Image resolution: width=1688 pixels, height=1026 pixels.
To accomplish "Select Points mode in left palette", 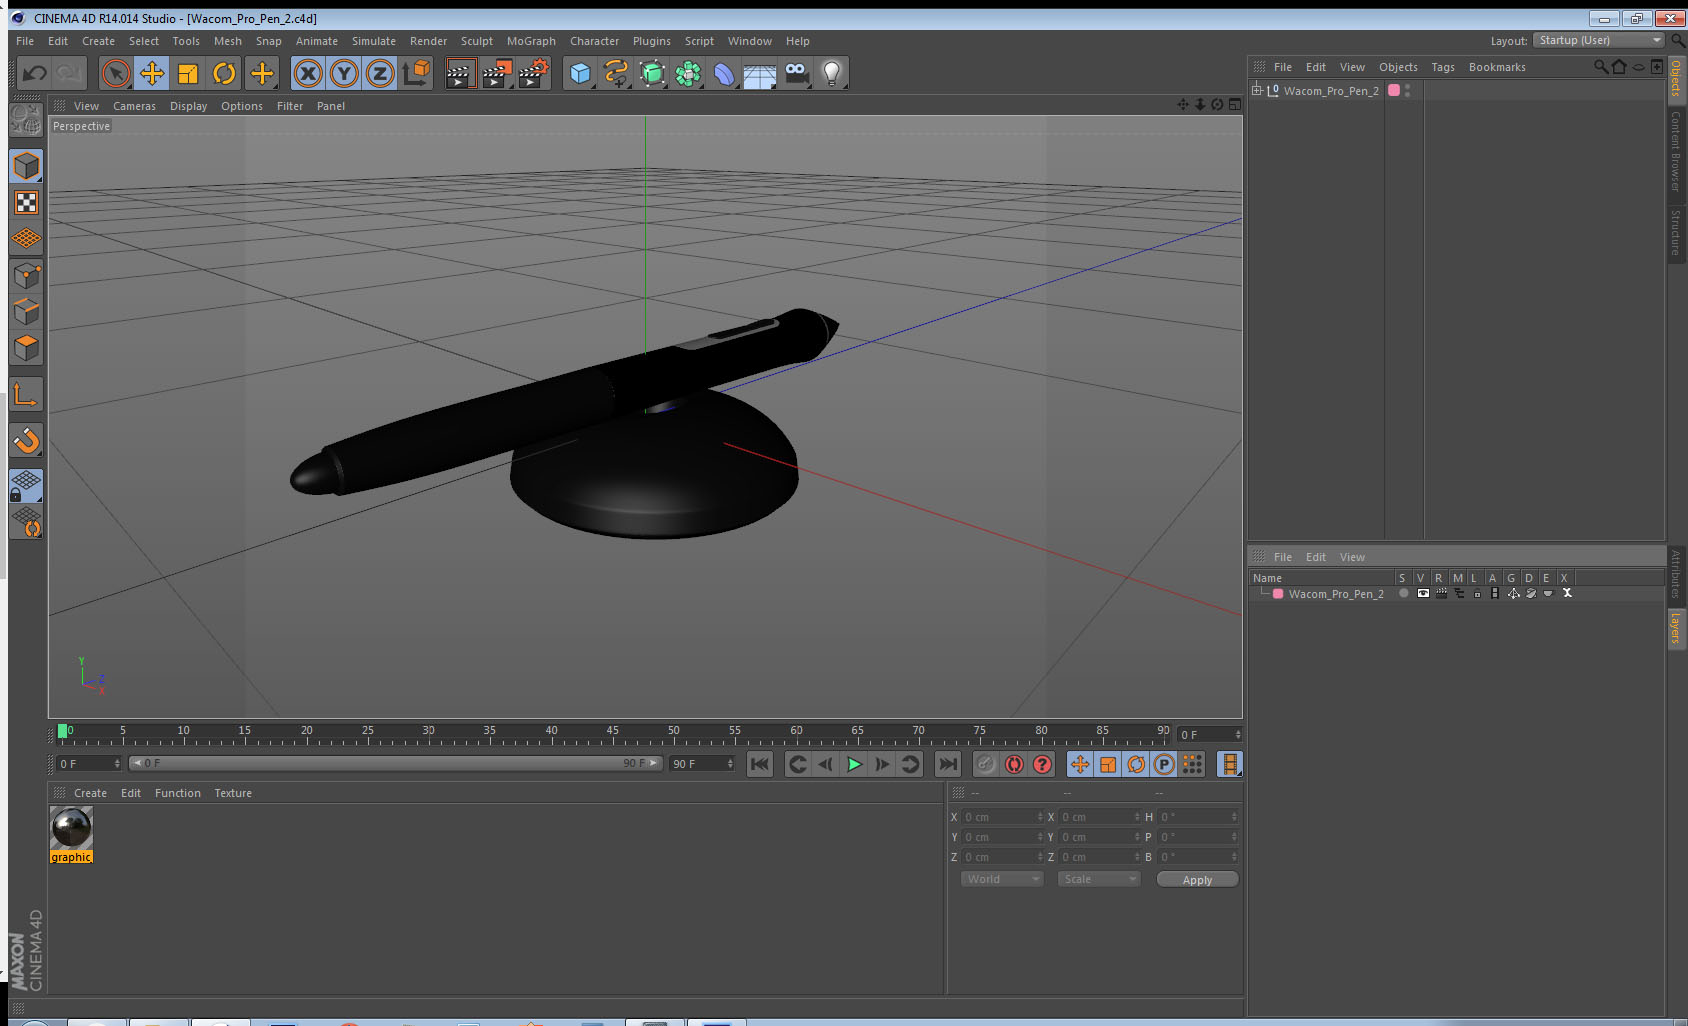I will (27, 275).
